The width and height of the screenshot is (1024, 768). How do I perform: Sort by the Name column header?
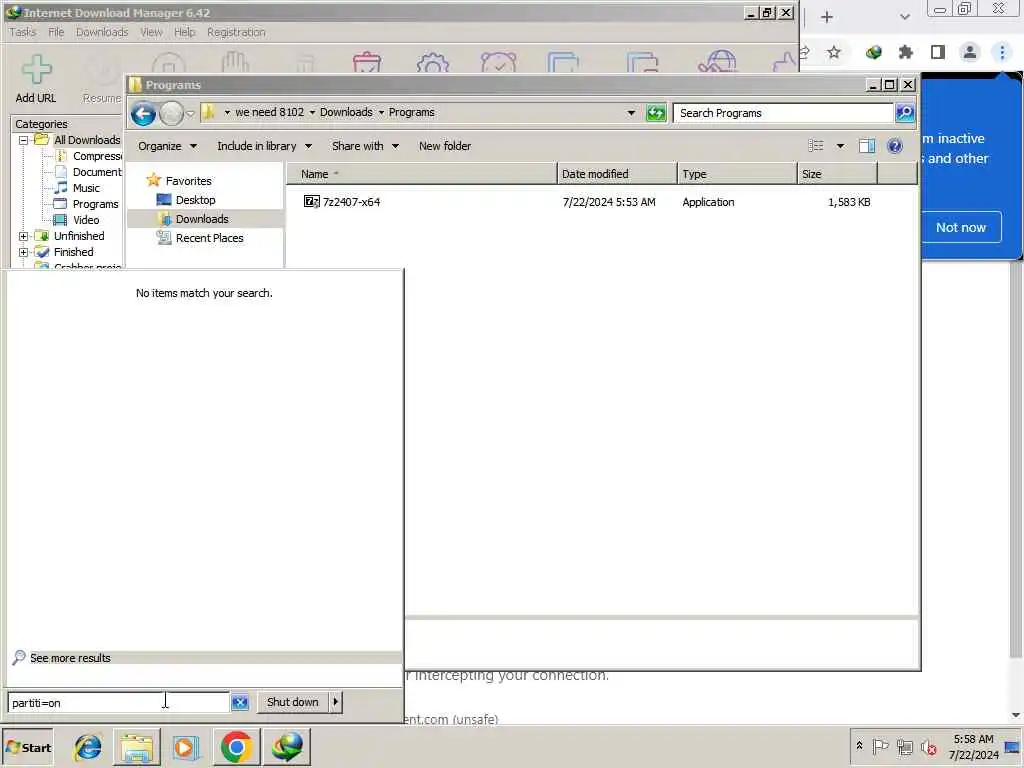pos(422,174)
